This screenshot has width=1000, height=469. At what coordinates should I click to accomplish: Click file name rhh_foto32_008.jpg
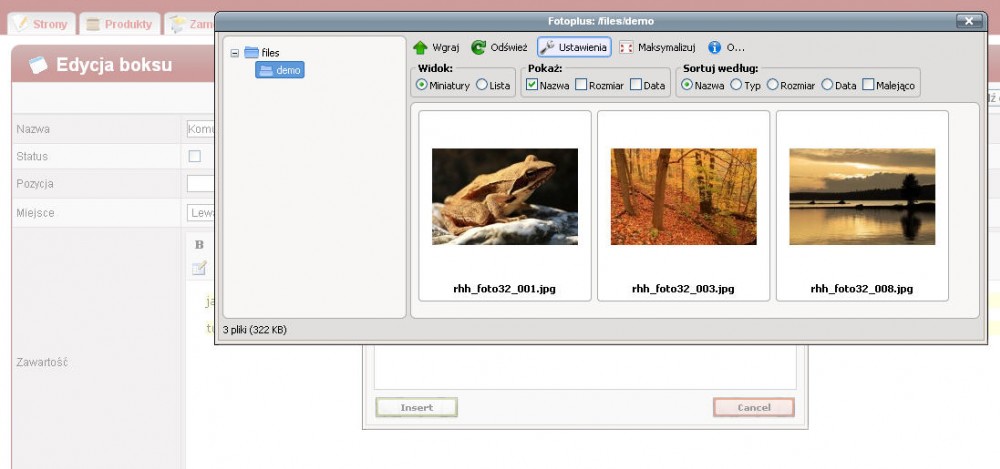(862, 289)
